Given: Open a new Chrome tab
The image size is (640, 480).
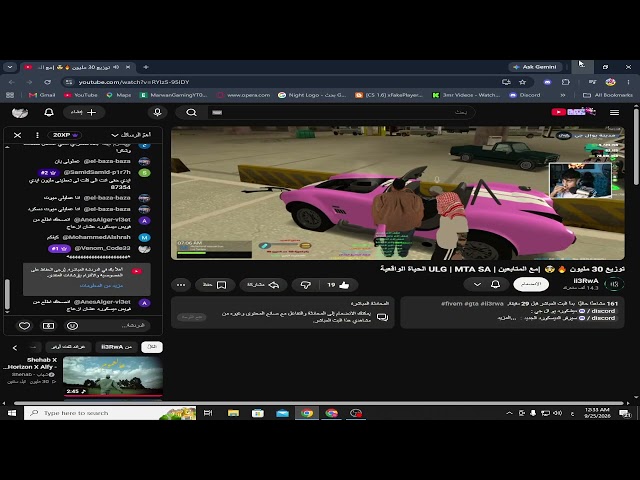Looking at the screenshot, I should click(x=146, y=67).
